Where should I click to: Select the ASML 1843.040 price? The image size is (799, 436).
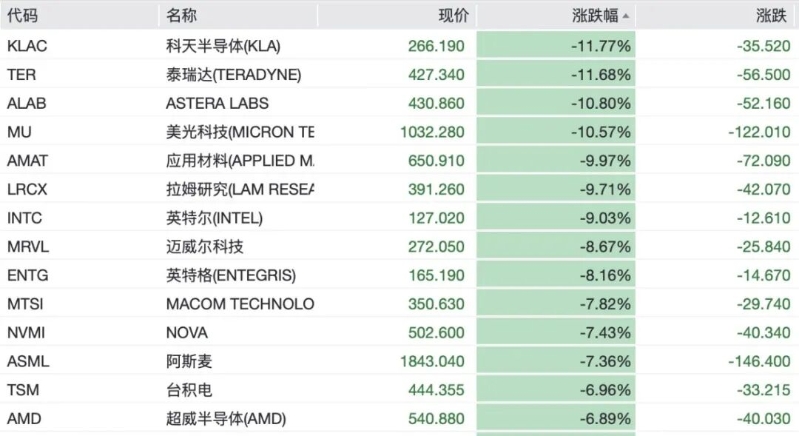click(x=432, y=361)
